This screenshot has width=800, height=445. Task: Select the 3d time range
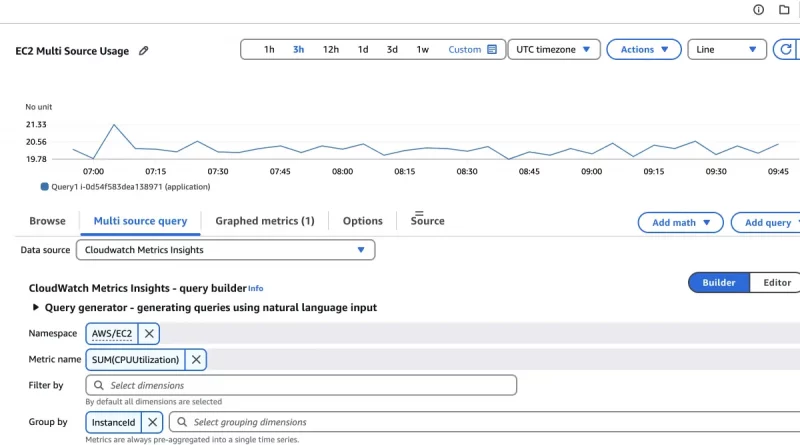point(392,50)
